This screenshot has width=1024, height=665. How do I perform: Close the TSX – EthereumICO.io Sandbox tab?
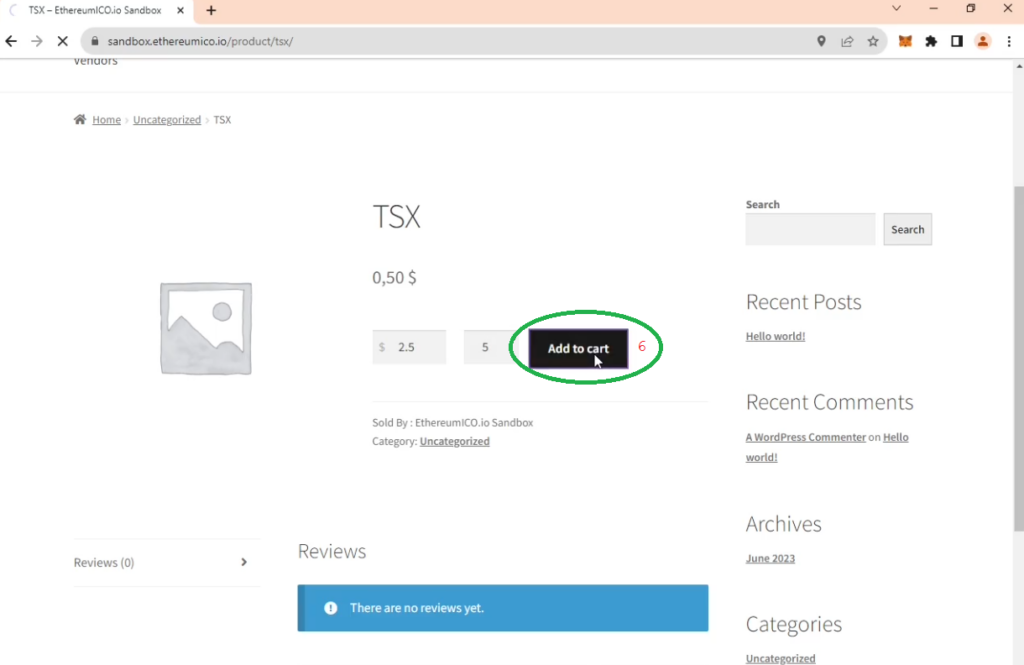pos(182,10)
